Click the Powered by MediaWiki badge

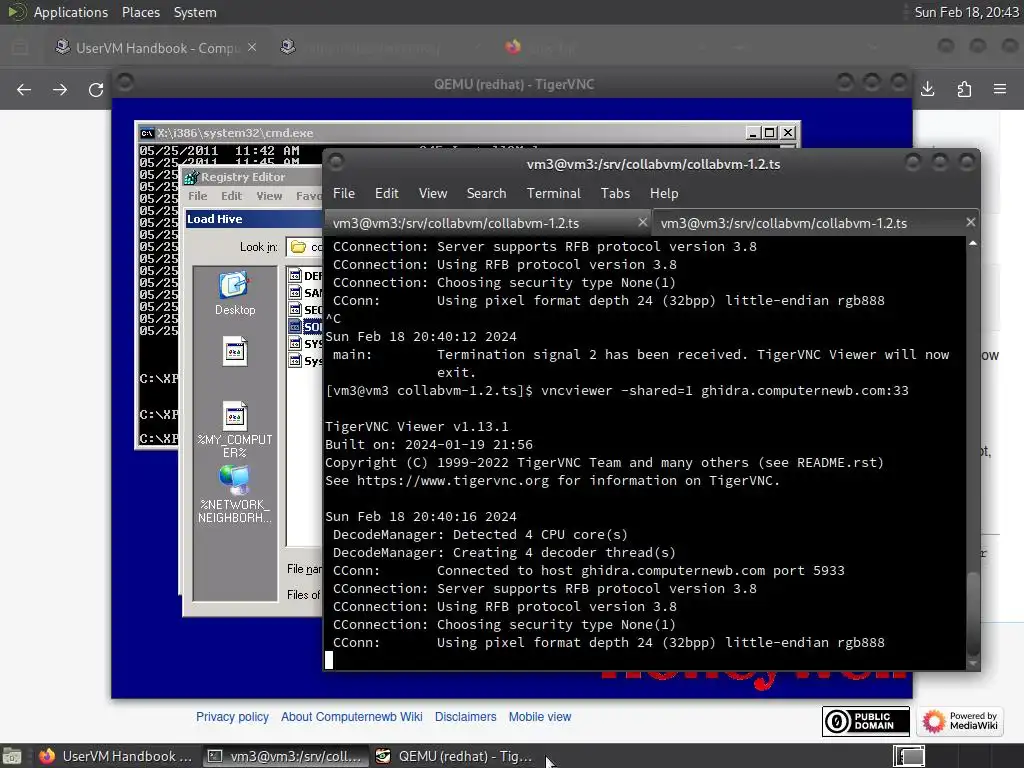tap(960, 721)
